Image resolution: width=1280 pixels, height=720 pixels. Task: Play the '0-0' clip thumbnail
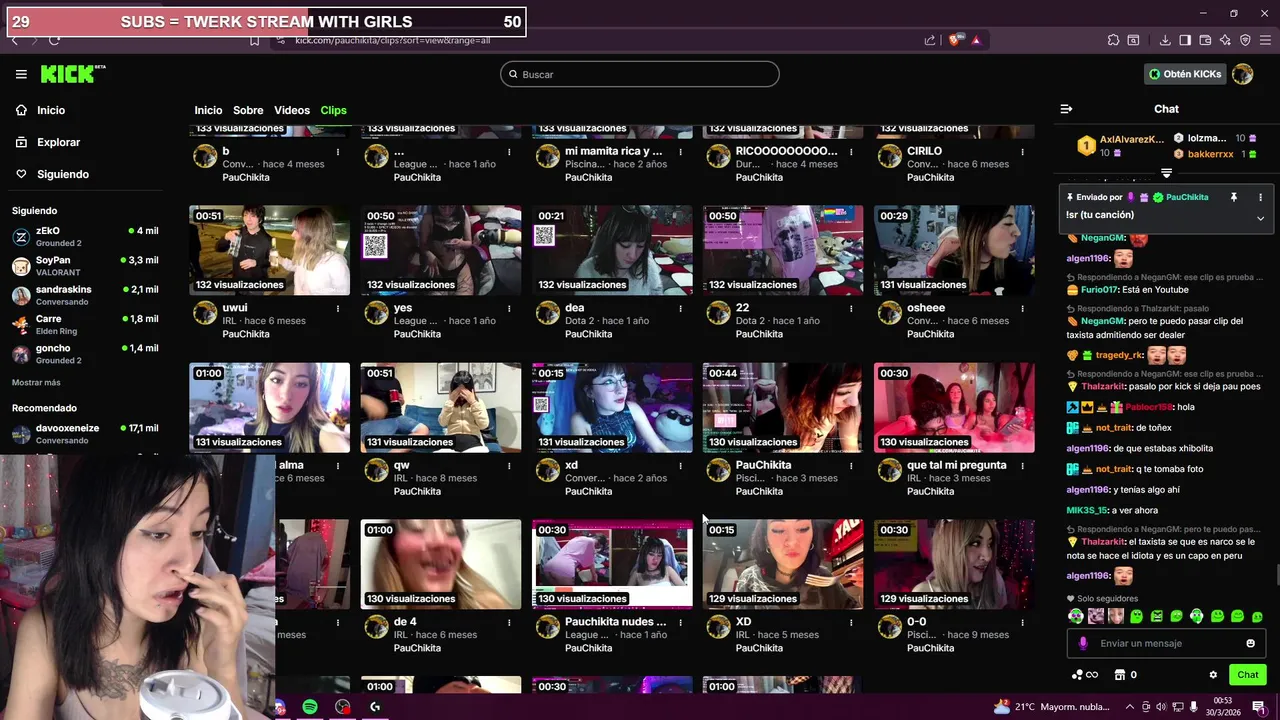pos(954,564)
